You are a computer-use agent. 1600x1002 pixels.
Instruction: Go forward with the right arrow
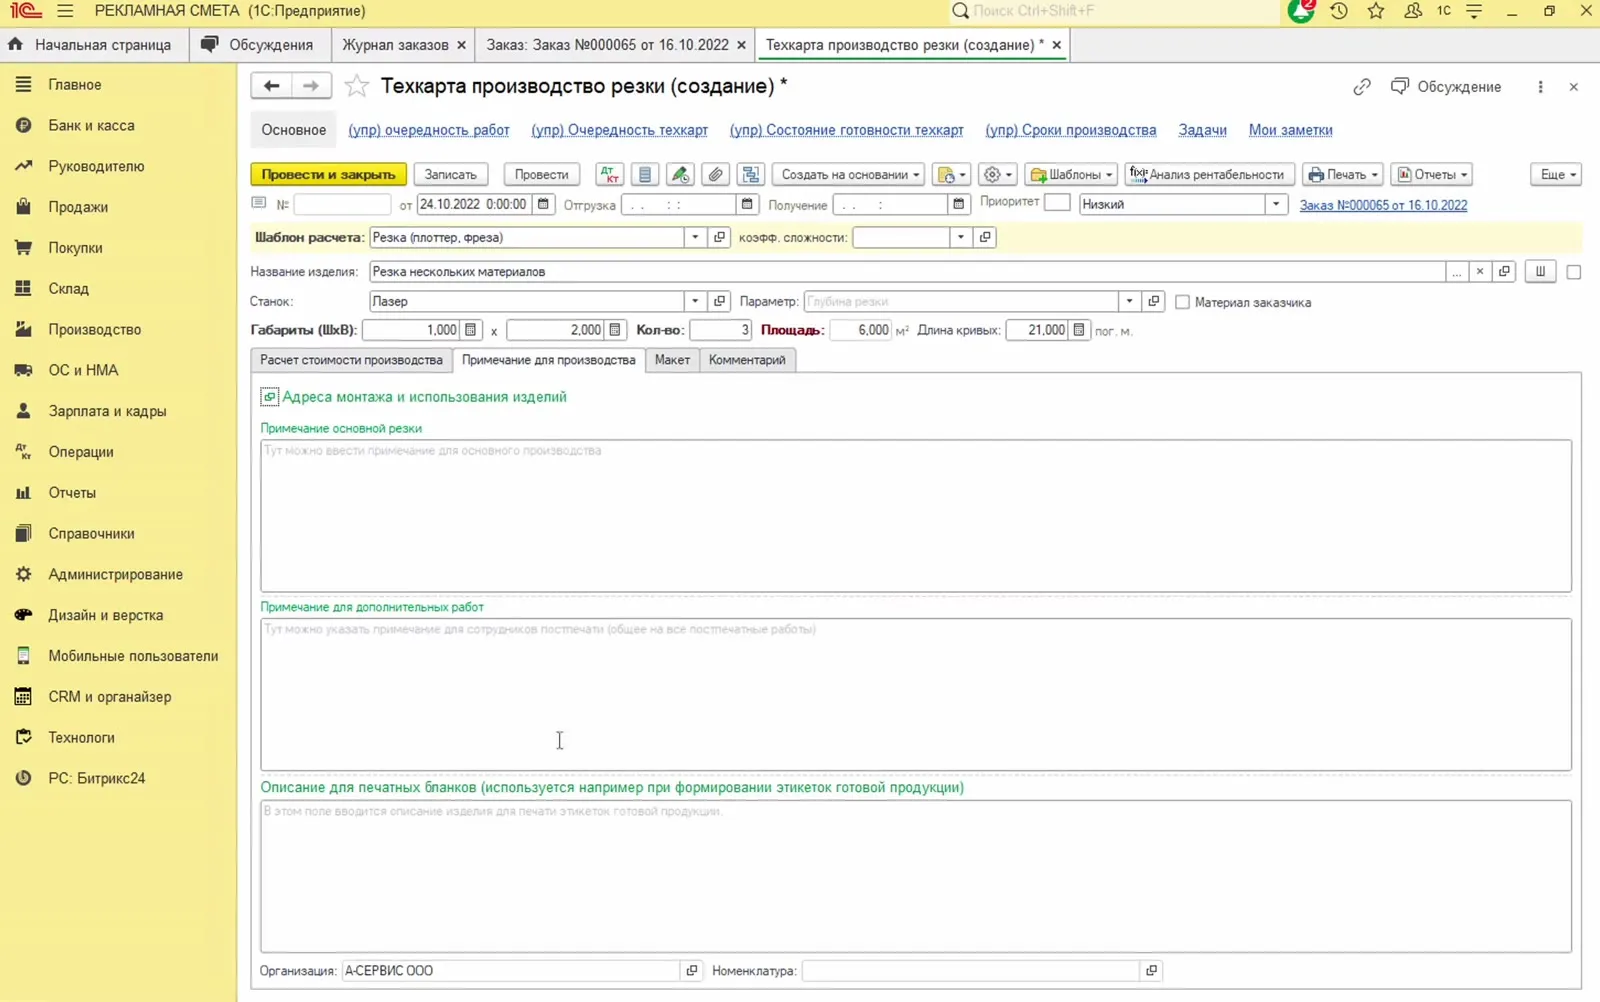(310, 86)
